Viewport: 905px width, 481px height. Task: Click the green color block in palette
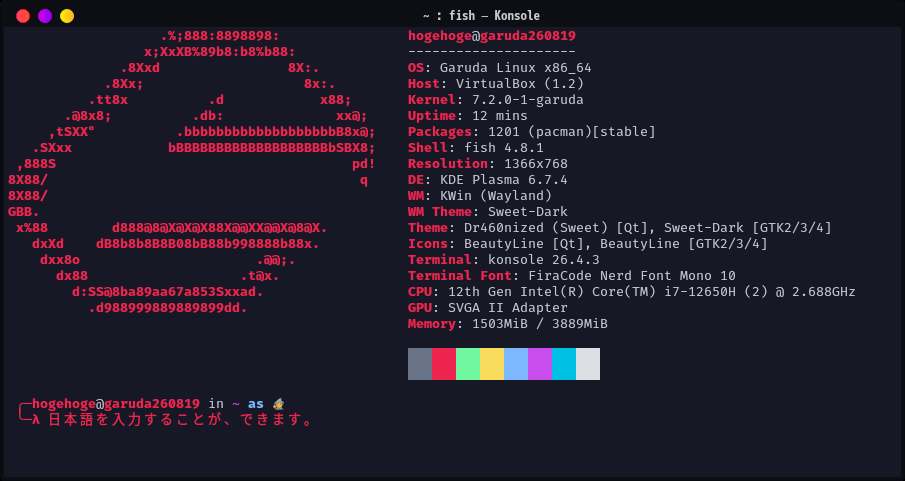(x=468, y=364)
